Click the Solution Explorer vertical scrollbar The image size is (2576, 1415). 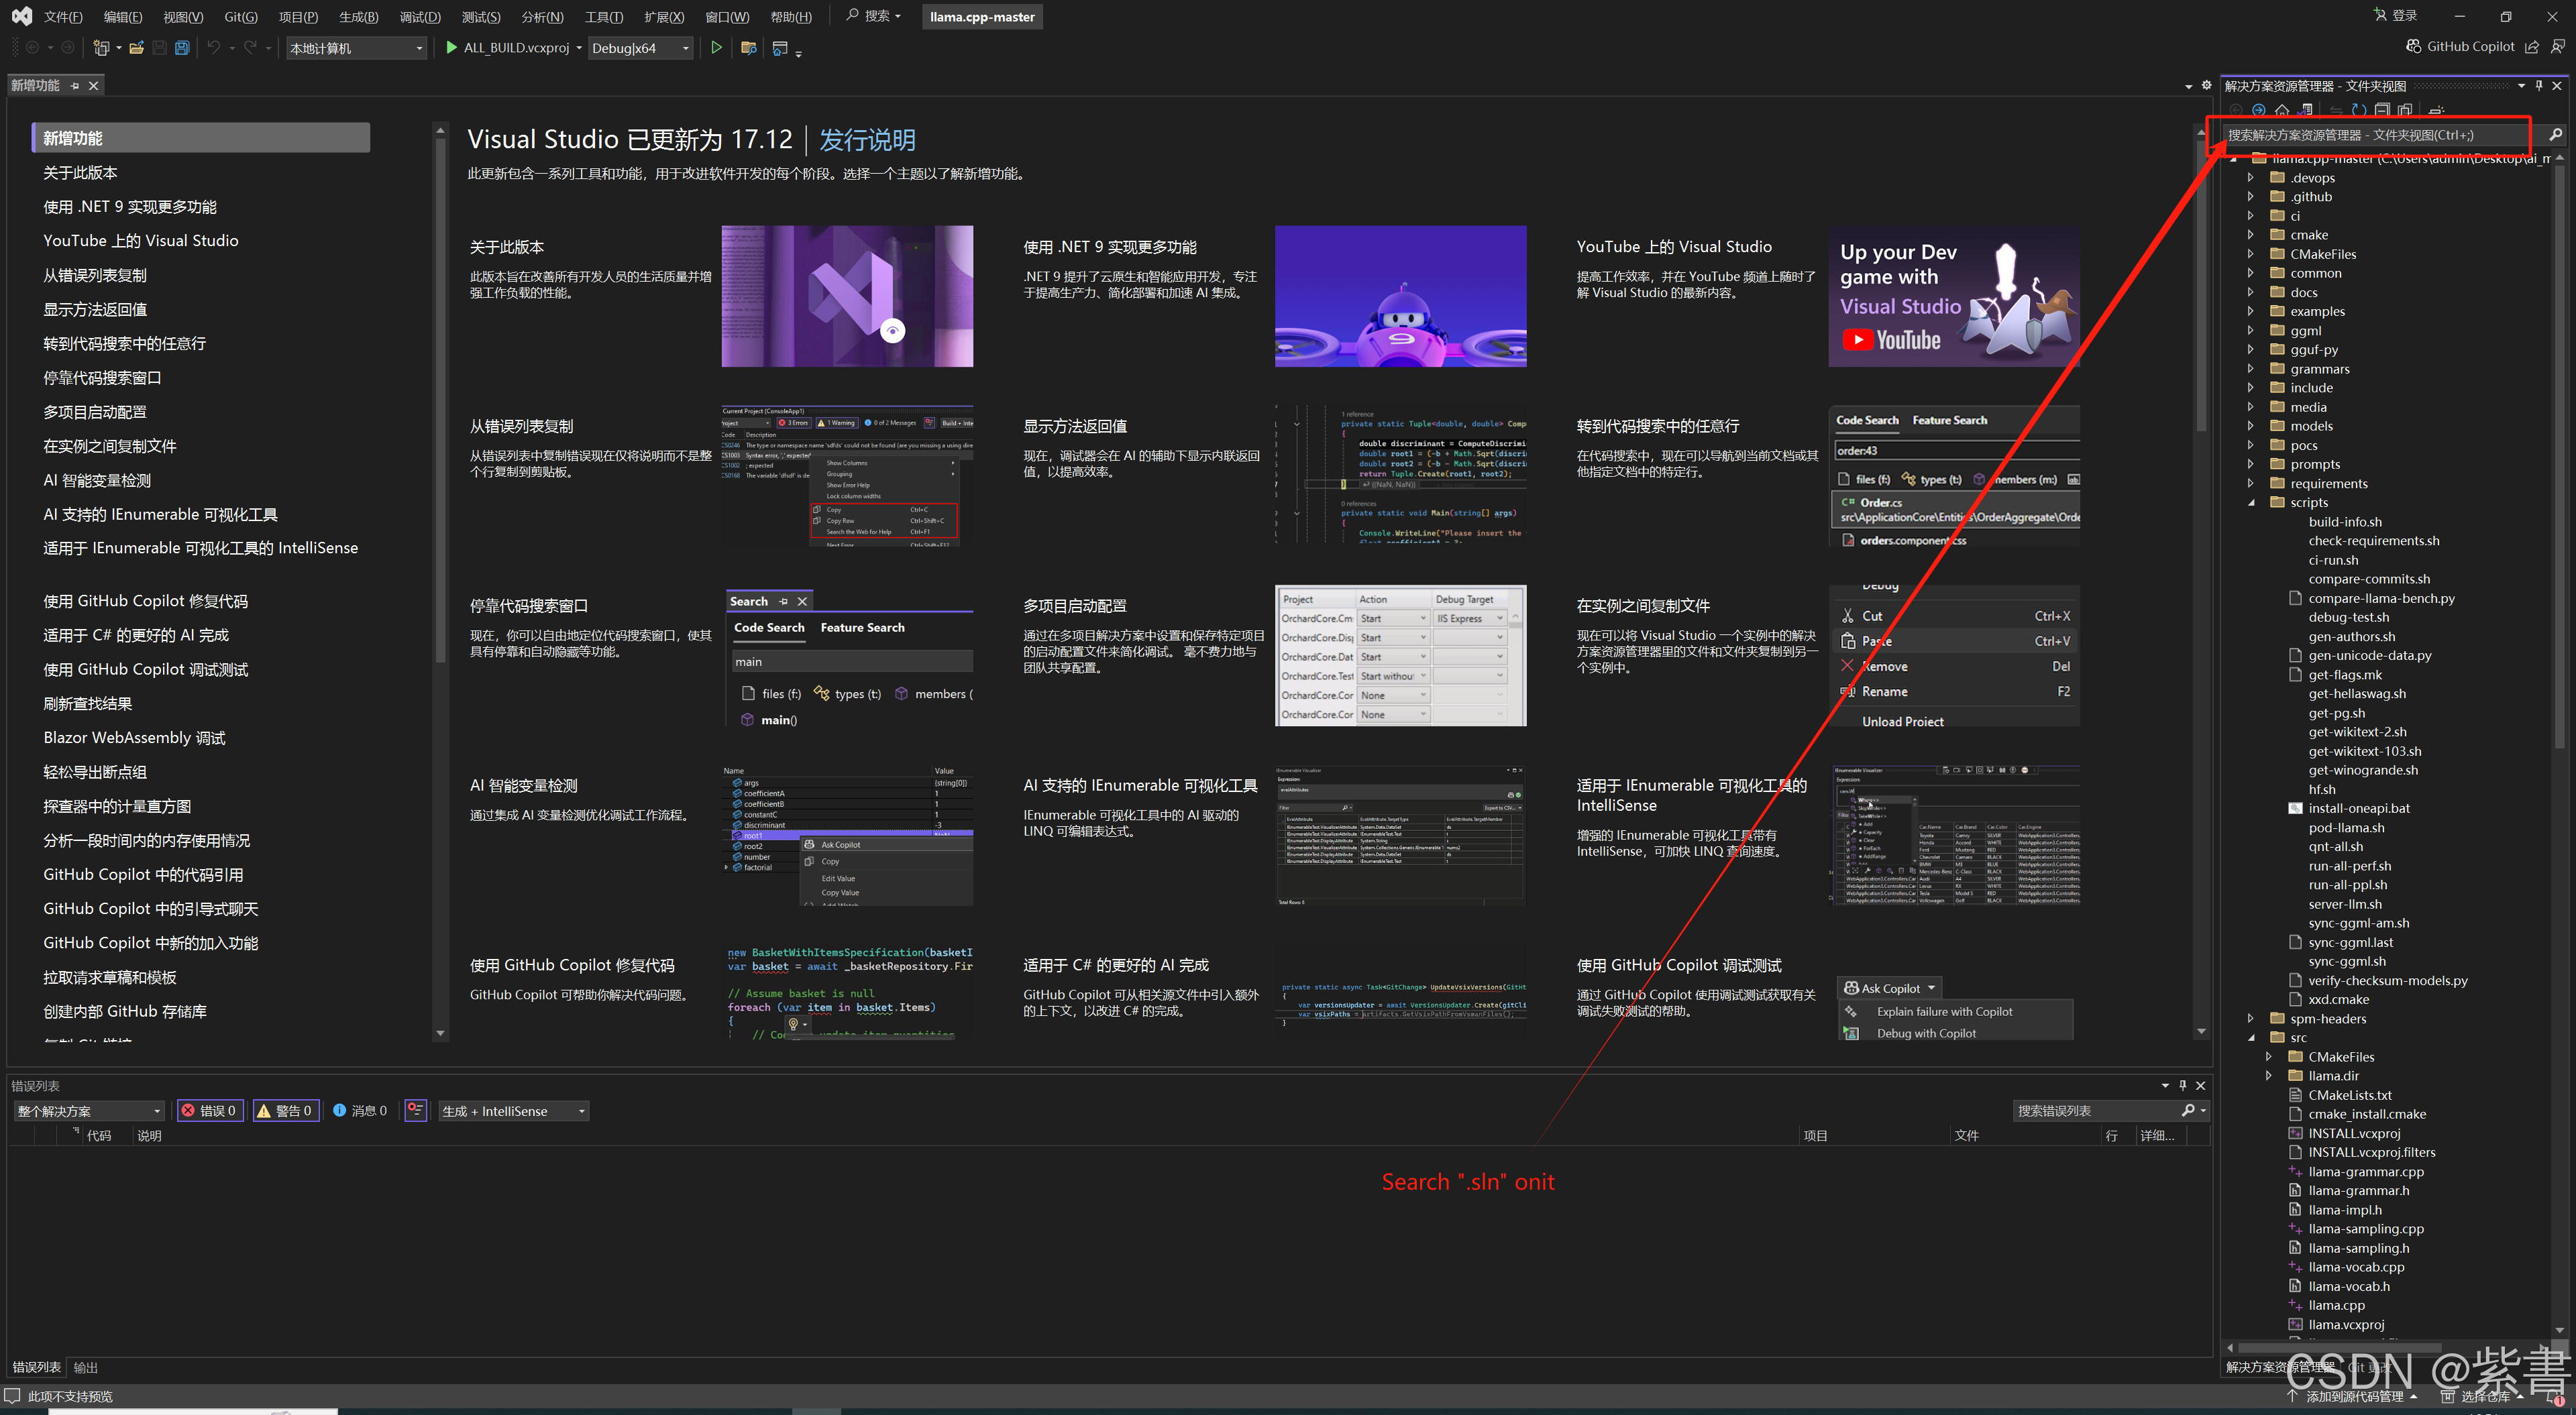click(x=2559, y=450)
